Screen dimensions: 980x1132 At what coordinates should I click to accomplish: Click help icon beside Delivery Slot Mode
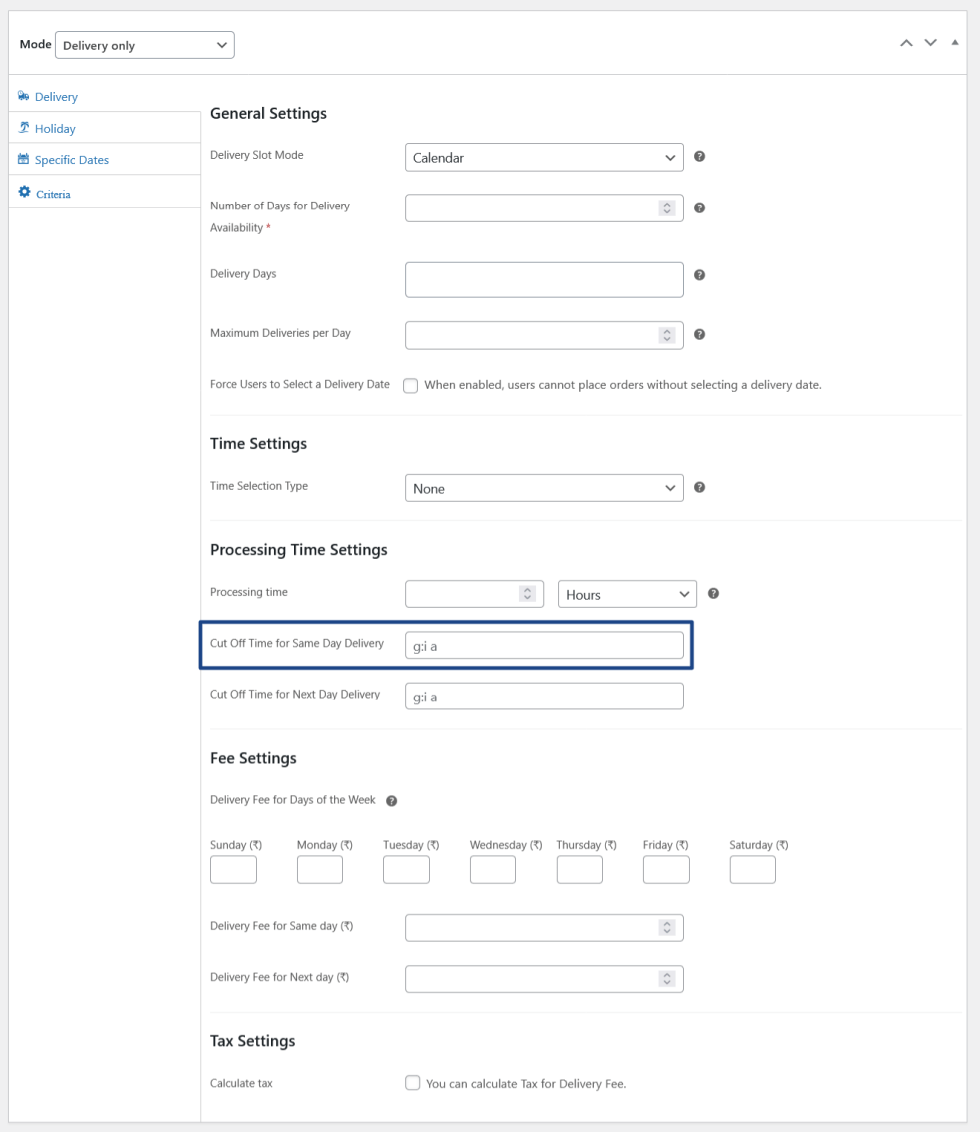(x=700, y=157)
